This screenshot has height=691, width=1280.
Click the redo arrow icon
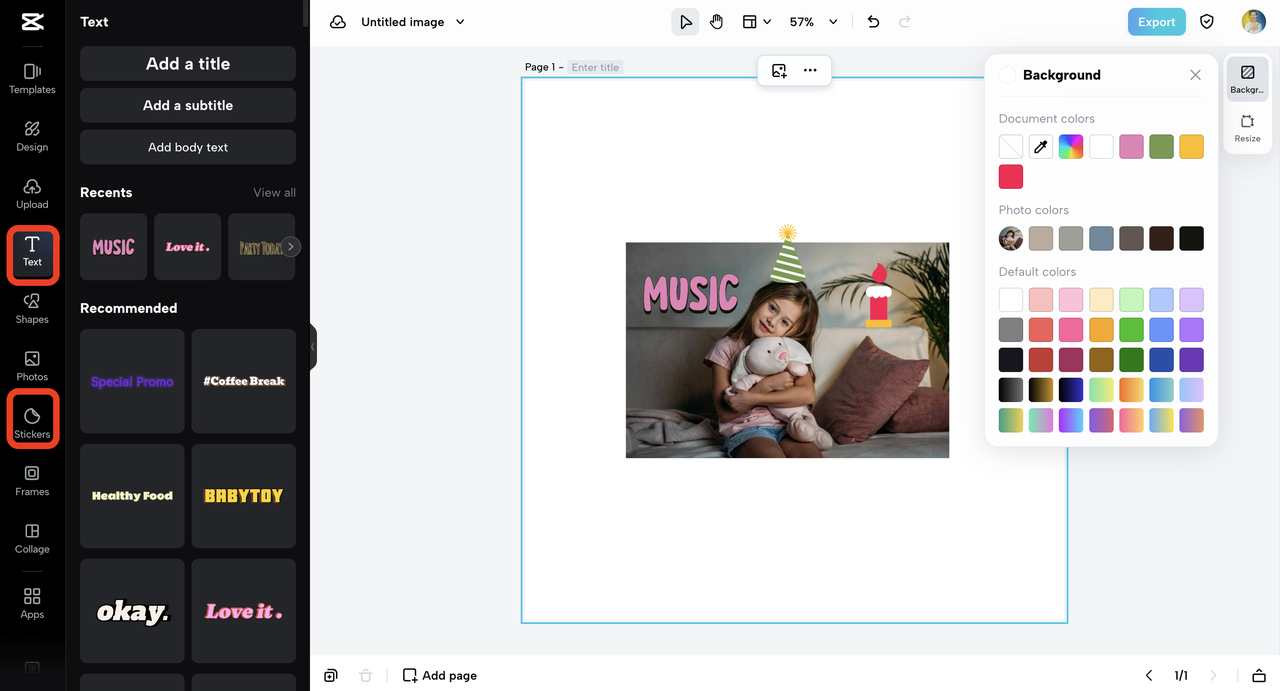coord(905,22)
